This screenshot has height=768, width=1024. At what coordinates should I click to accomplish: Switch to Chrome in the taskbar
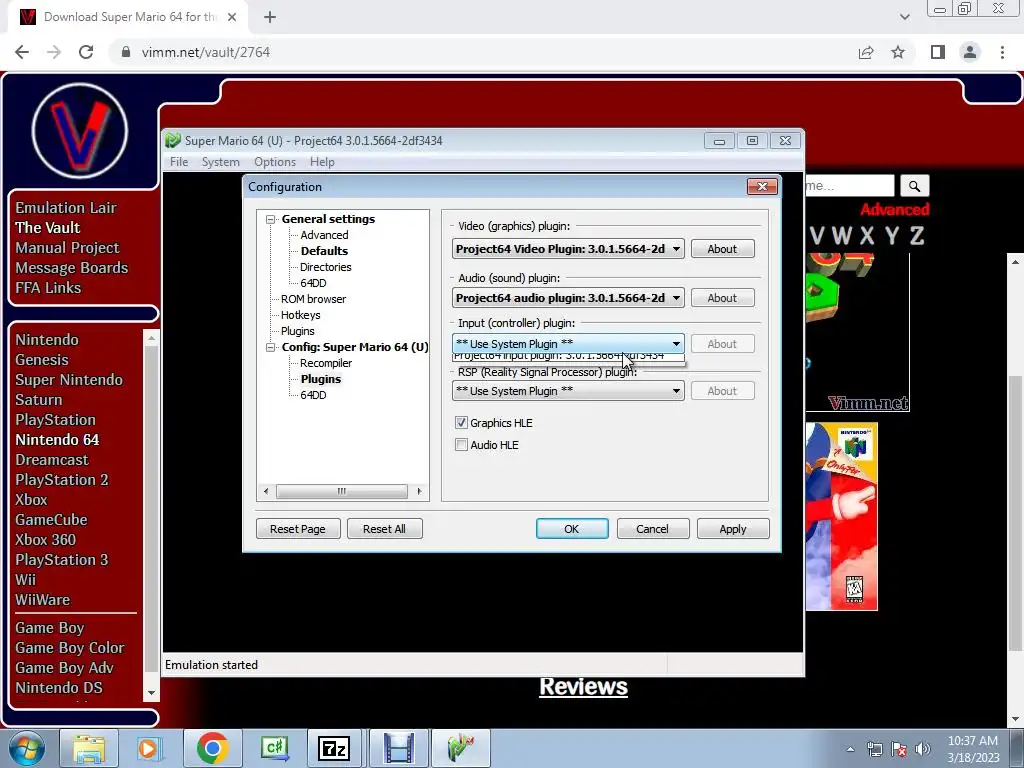click(x=212, y=748)
